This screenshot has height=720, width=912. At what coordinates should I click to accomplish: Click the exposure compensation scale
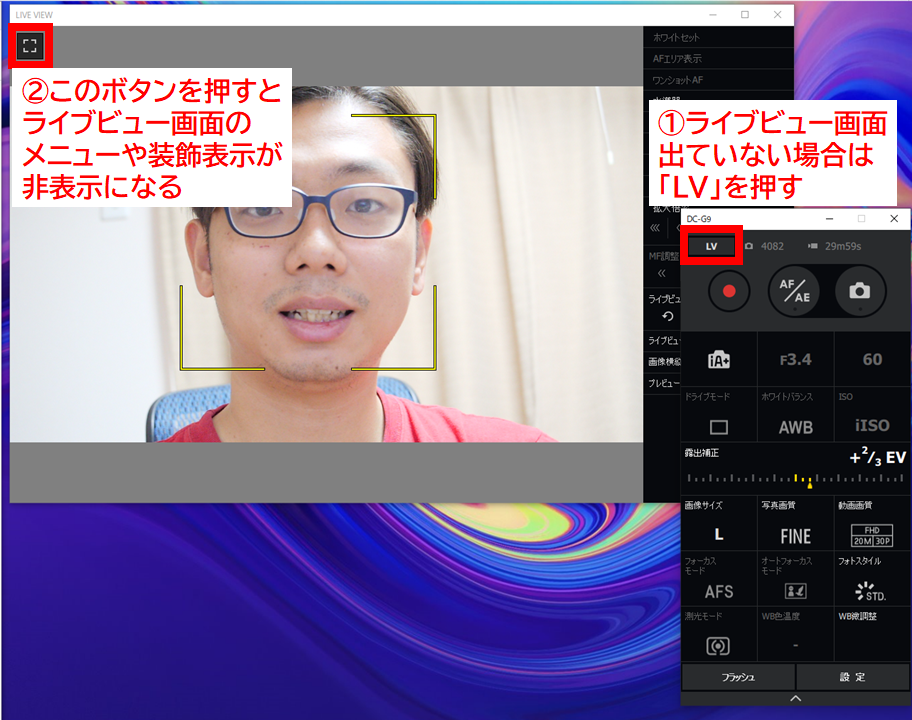click(795, 479)
